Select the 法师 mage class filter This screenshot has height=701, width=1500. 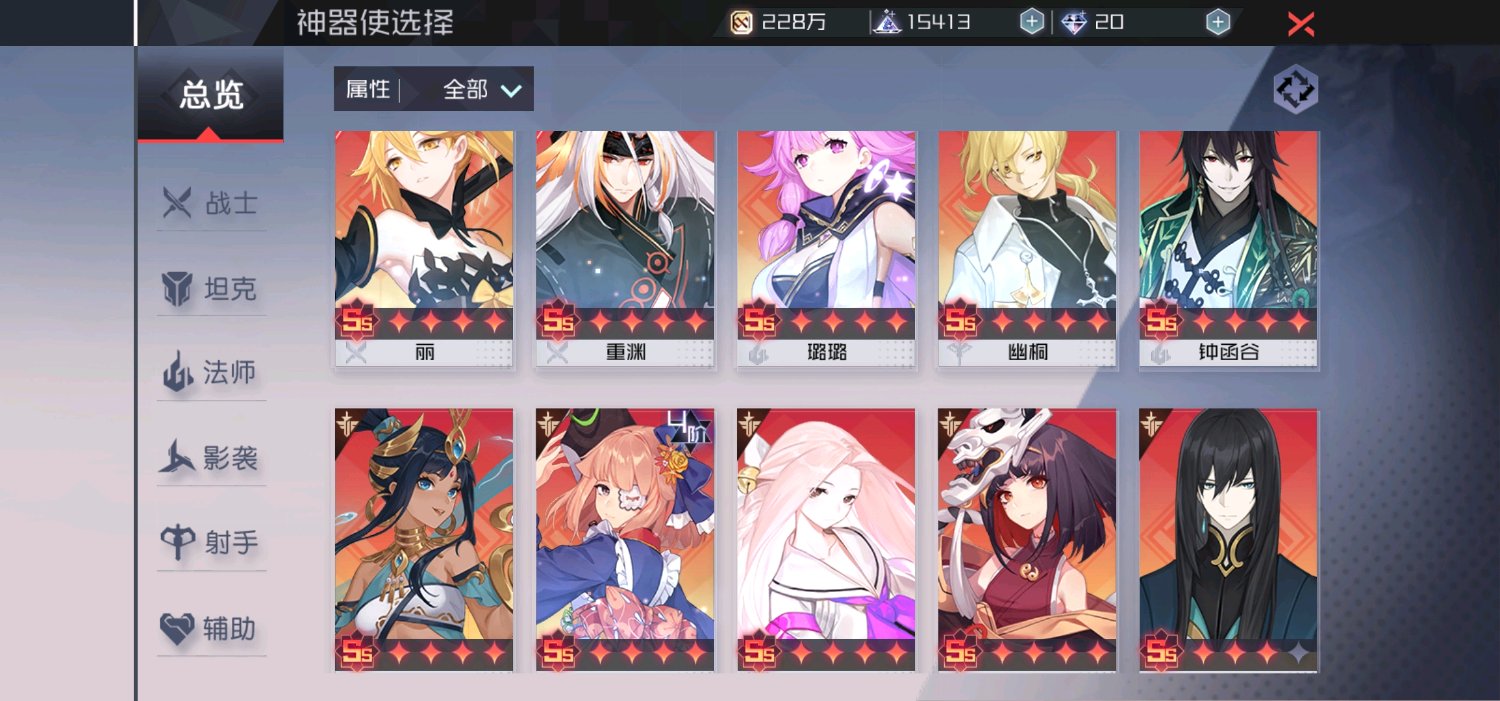[211, 373]
